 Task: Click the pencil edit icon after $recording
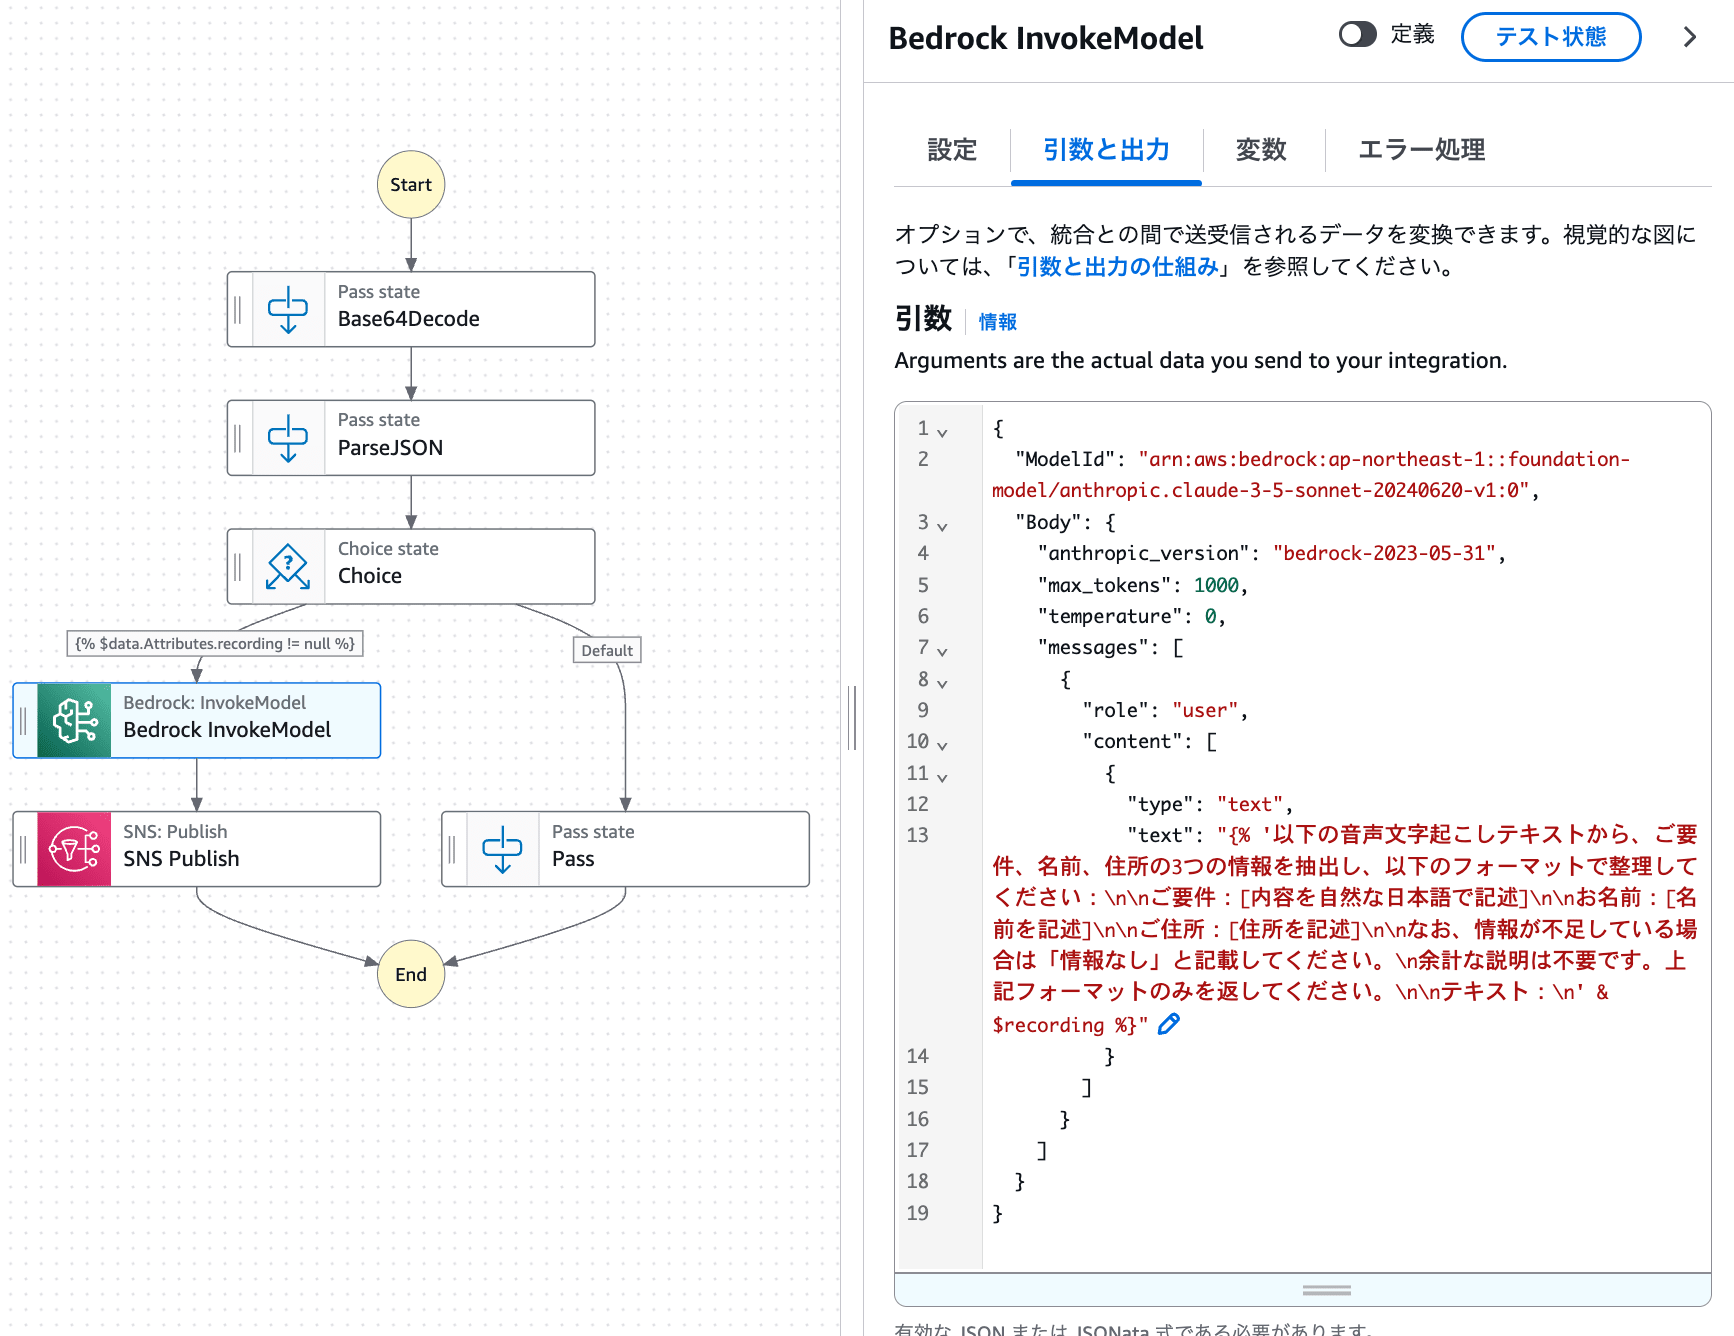(1168, 1024)
